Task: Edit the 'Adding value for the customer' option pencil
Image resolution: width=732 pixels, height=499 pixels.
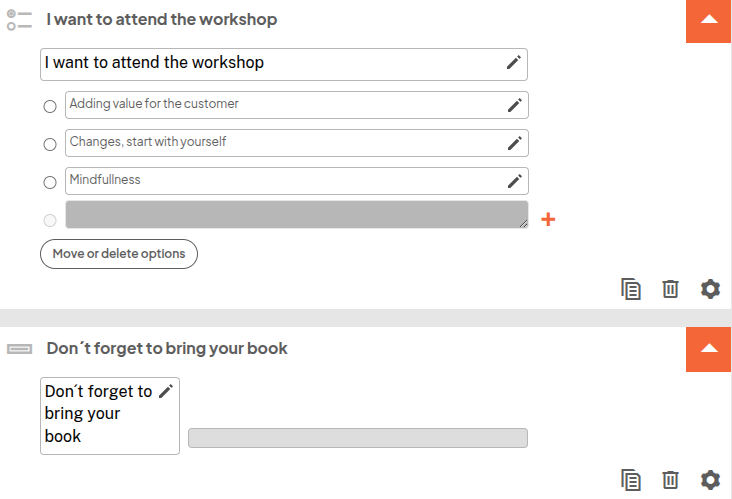Action: point(514,105)
